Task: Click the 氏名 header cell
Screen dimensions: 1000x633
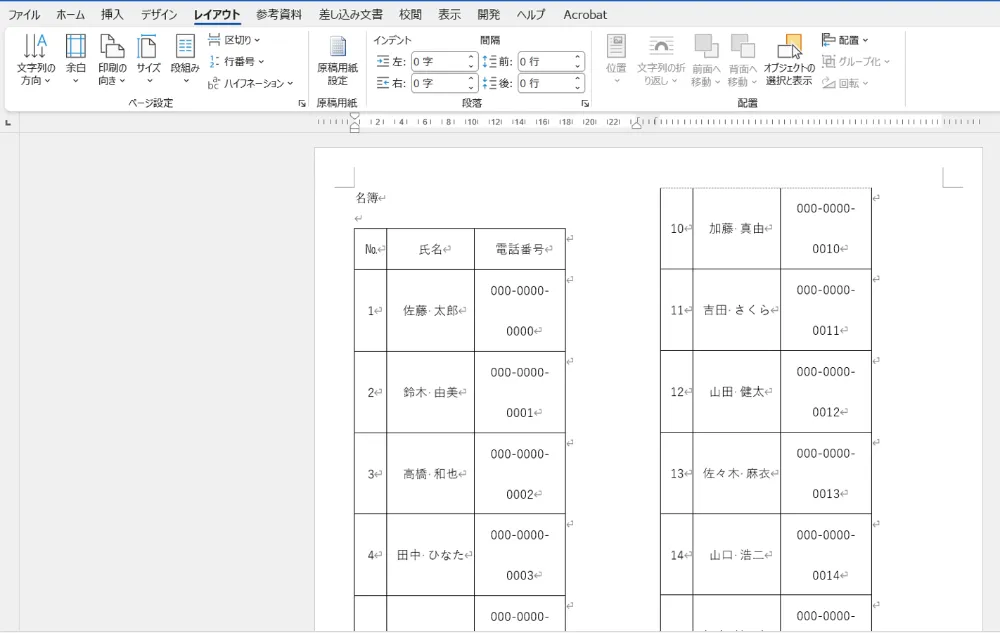Action: coord(430,249)
